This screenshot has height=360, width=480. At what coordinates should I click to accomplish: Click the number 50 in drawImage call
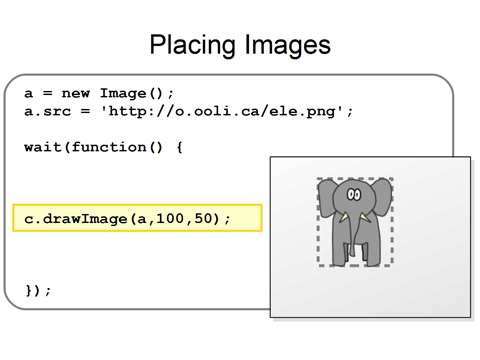tap(203, 219)
